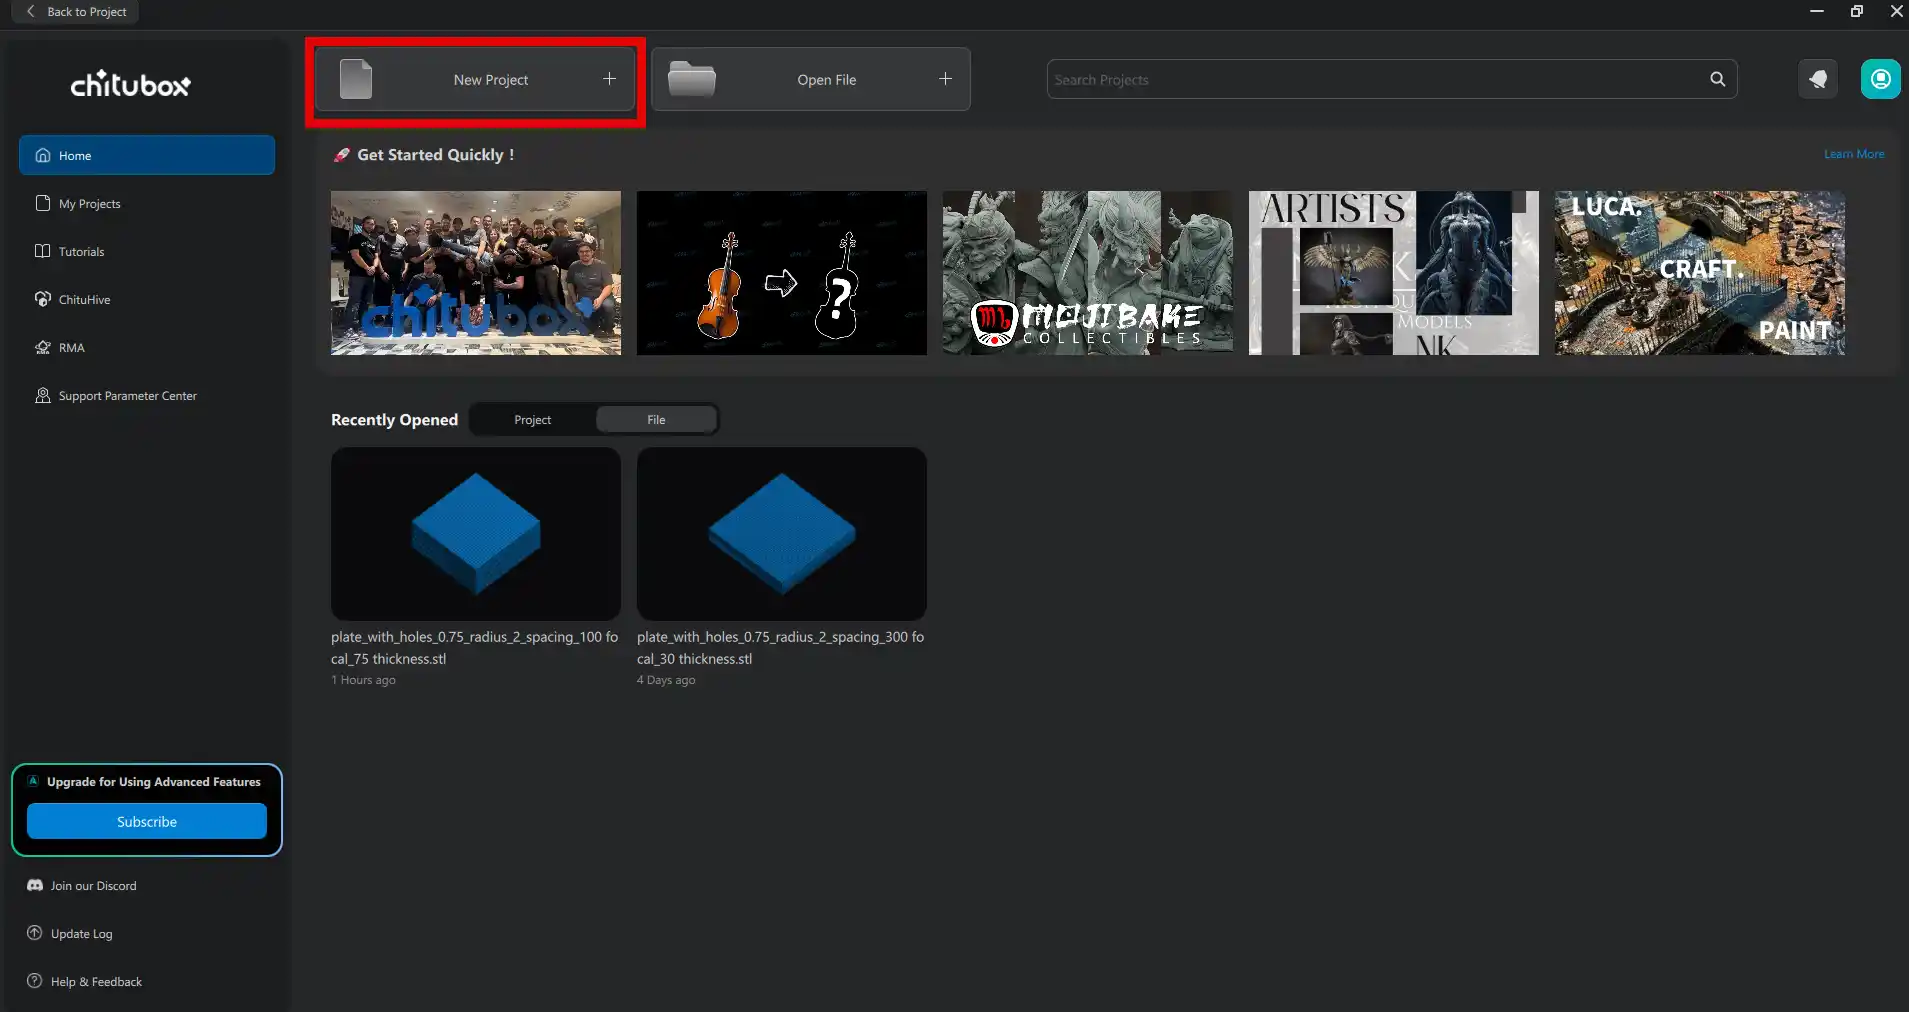Select the File tab in Recently Opened
Viewport: 1909px width, 1012px height.
tap(656, 420)
